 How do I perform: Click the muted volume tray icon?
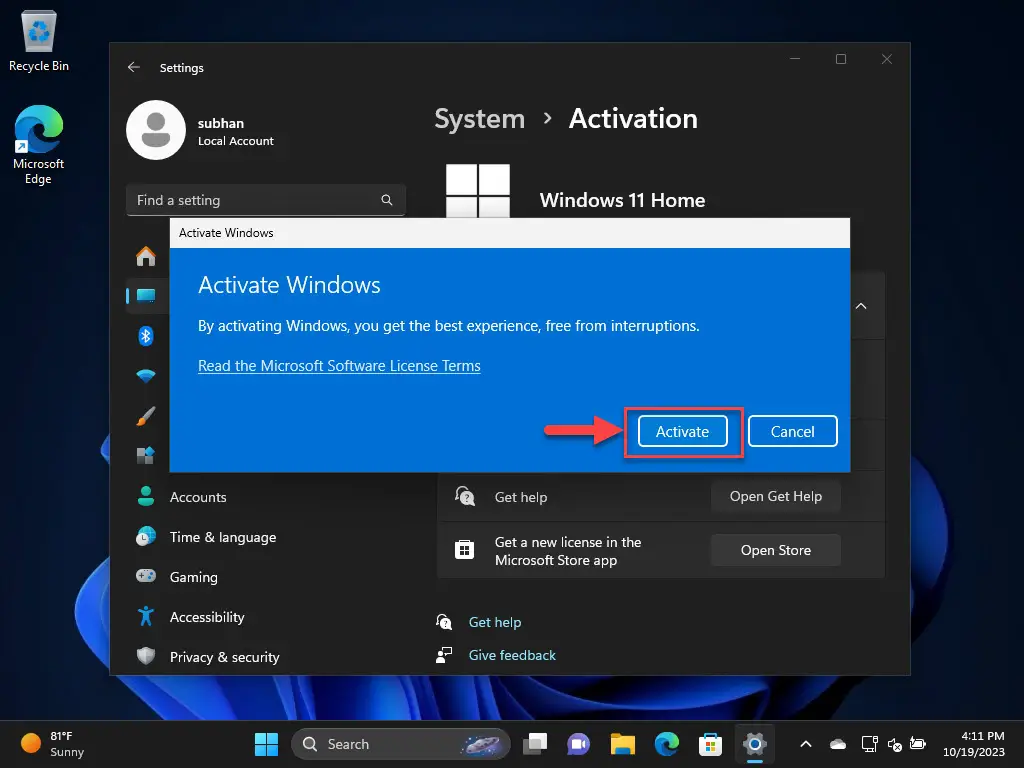coord(895,744)
